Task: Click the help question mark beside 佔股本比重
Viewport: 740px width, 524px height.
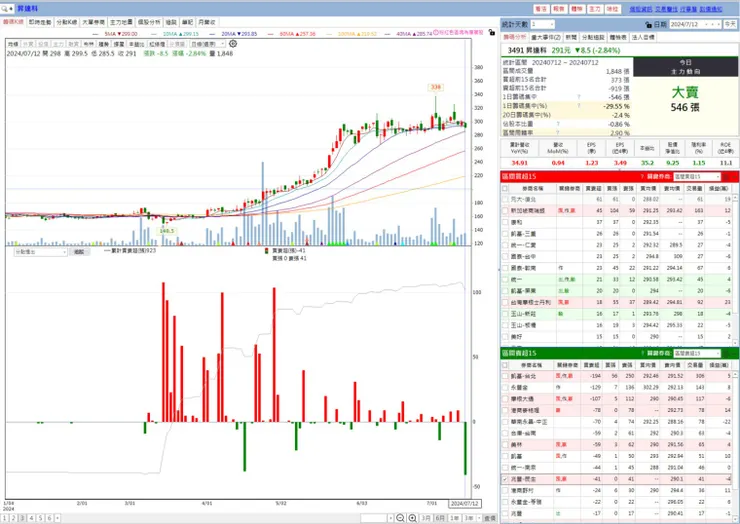Action: click(x=558, y=124)
